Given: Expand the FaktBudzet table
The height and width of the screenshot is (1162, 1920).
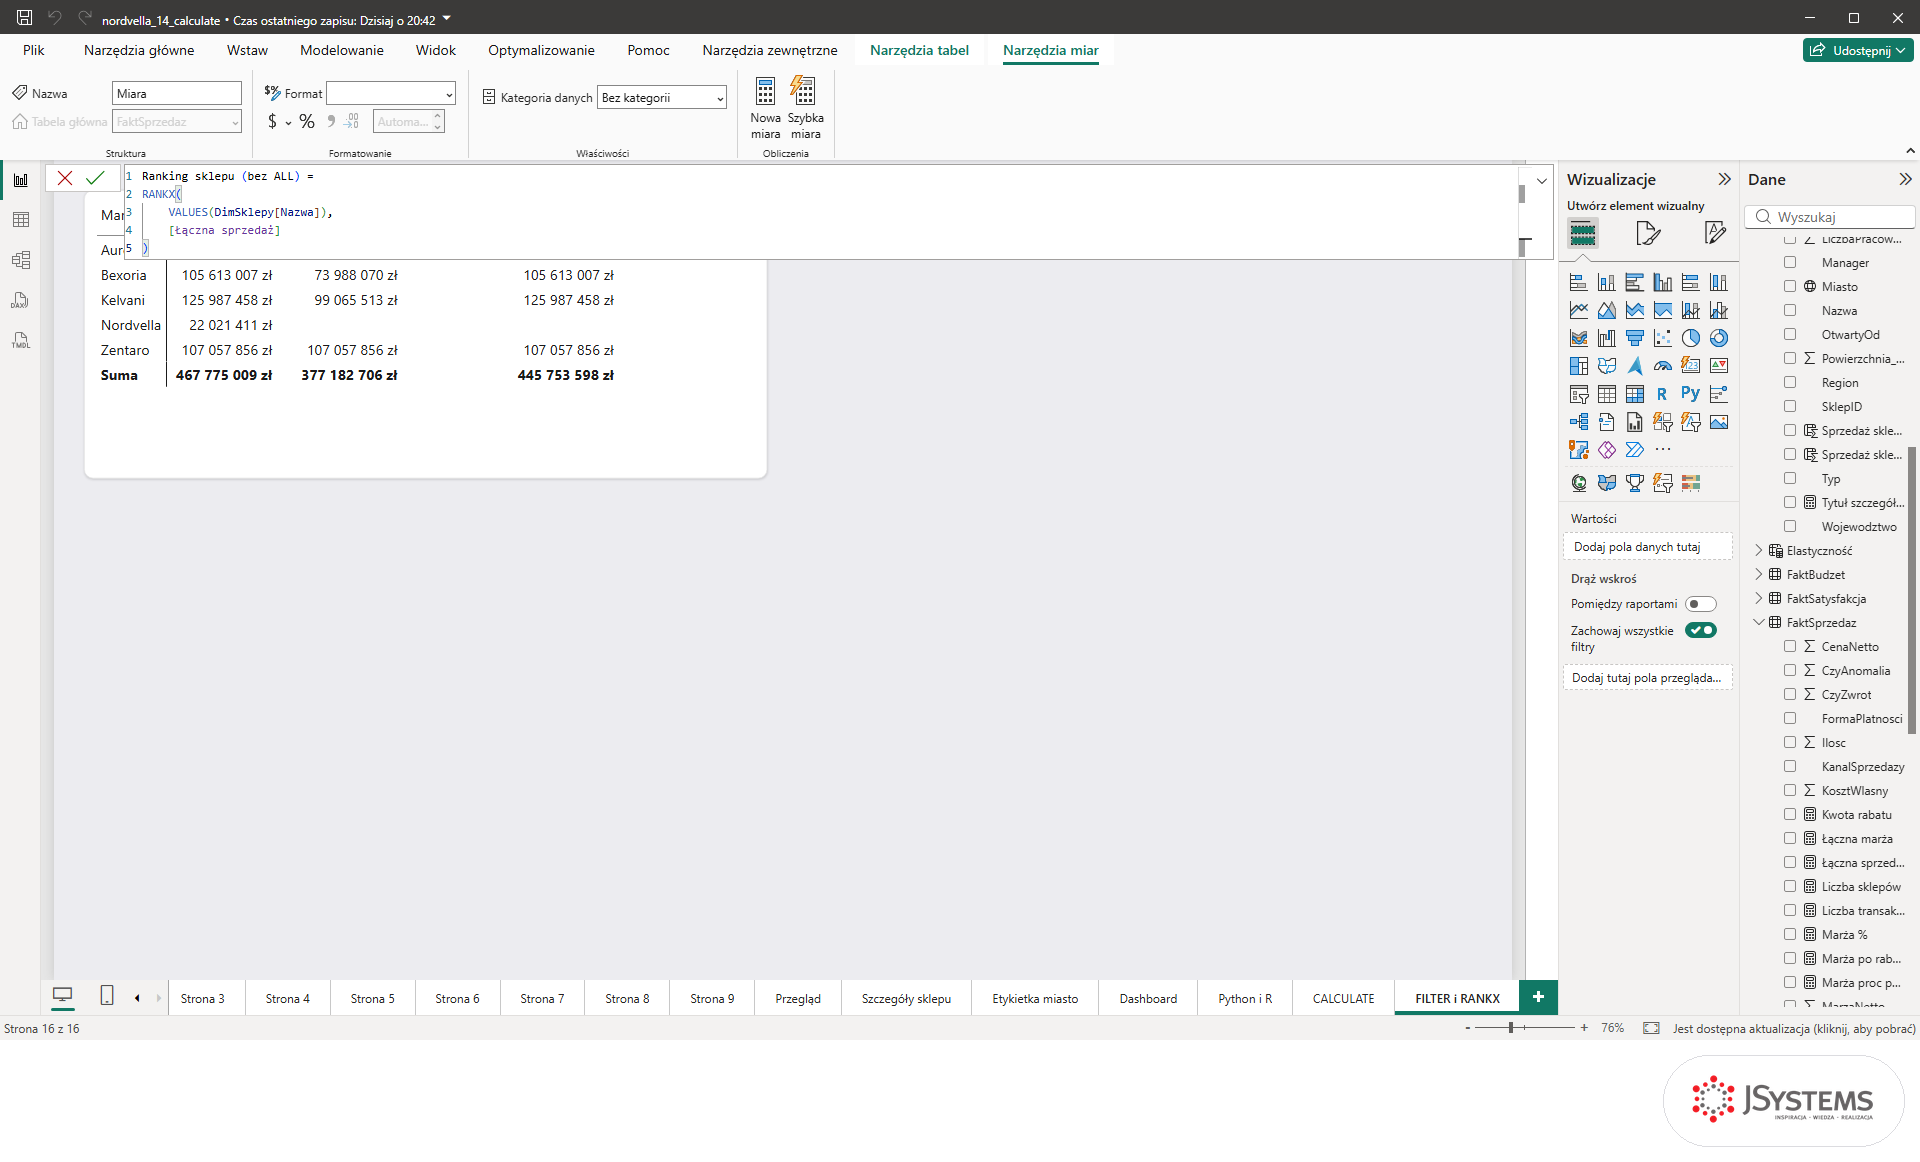Looking at the screenshot, I should tap(1759, 574).
